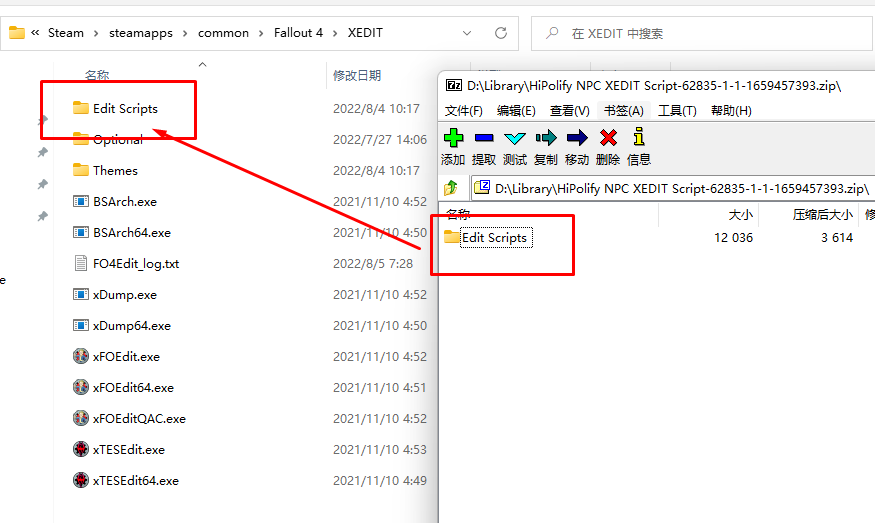This screenshot has height=523, width=875.
Task: Click the 7z icon in title bar
Action: 454,85
